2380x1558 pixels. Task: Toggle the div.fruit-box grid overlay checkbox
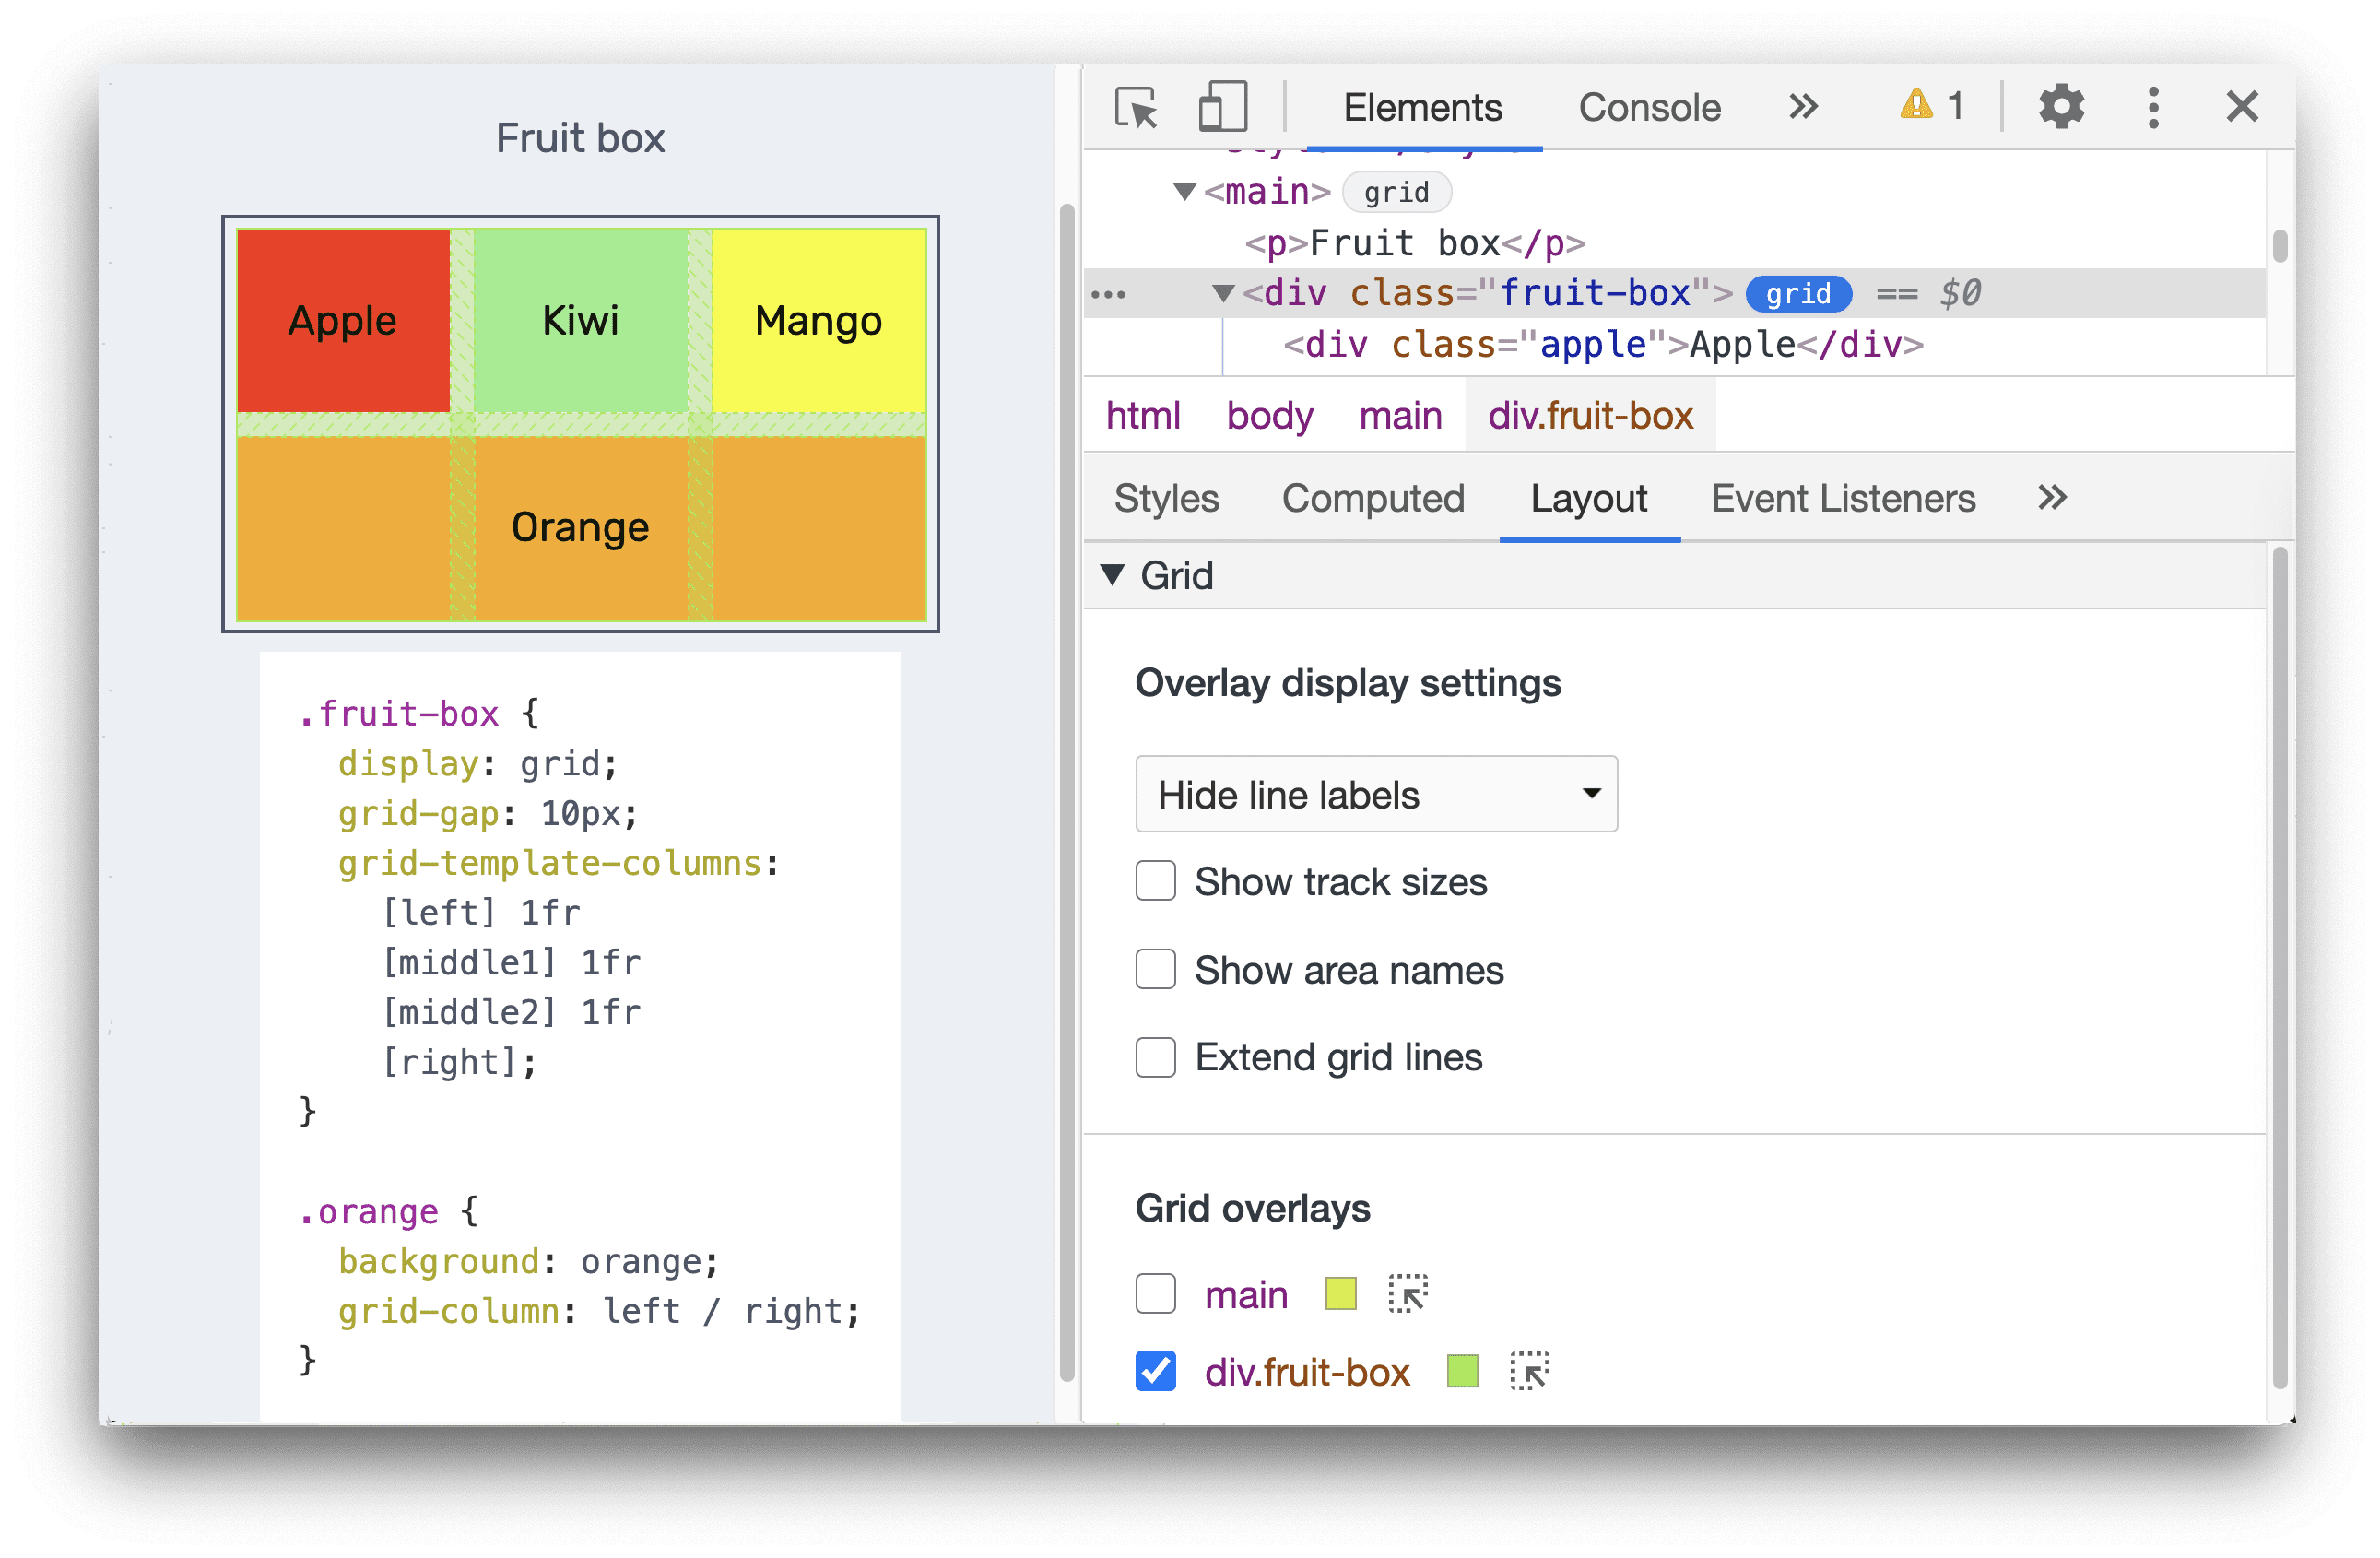[1154, 1372]
